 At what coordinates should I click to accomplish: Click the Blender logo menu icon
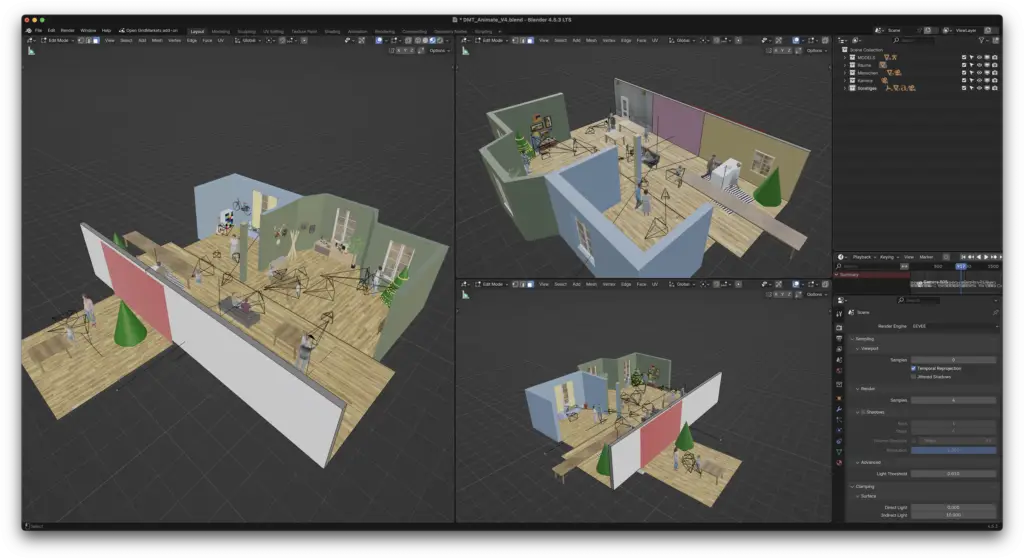click(29, 31)
